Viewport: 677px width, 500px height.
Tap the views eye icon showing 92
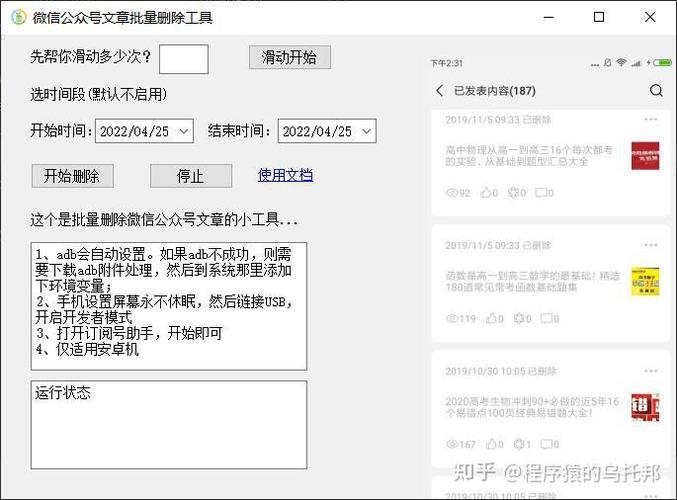(x=452, y=193)
